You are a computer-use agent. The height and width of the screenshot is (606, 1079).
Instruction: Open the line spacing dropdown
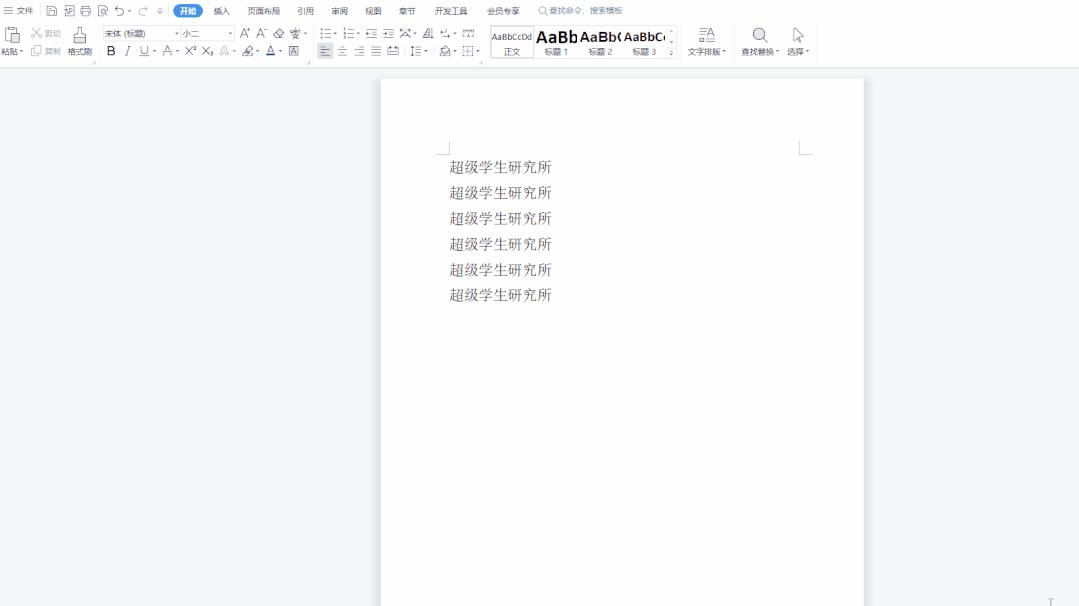coord(418,51)
